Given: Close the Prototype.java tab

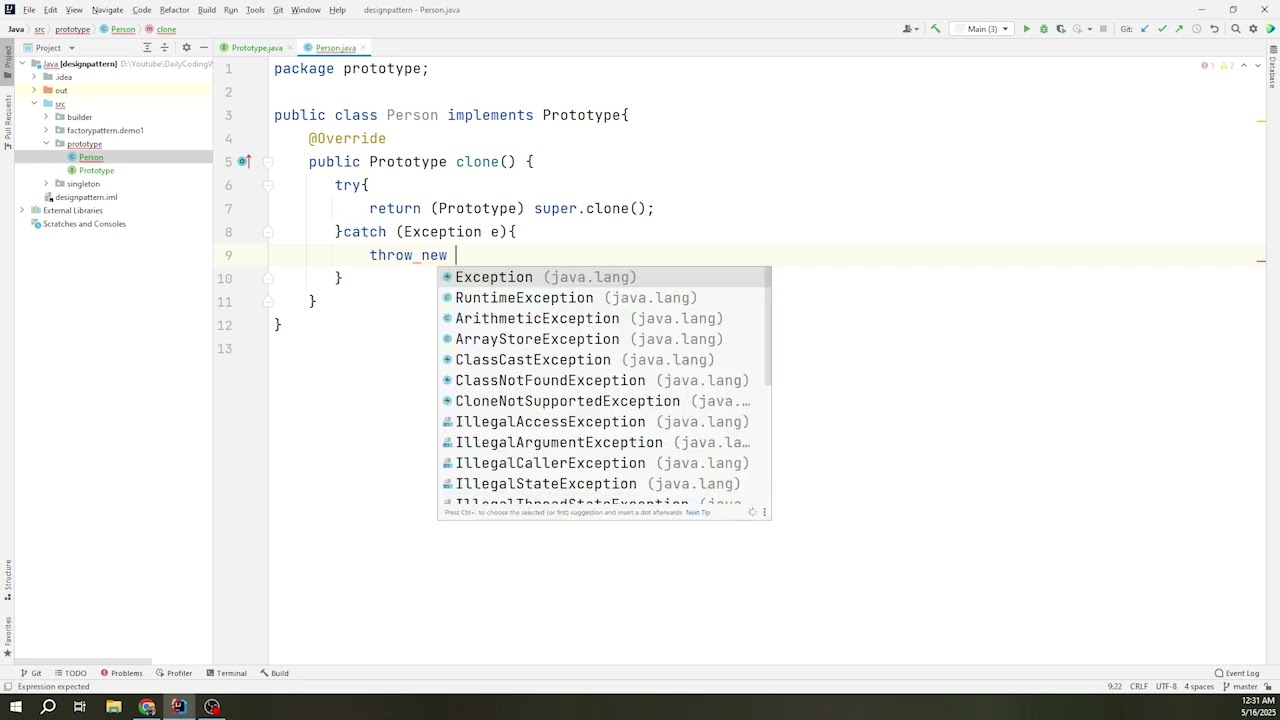Looking at the screenshot, I should pyautogui.click(x=291, y=48).
